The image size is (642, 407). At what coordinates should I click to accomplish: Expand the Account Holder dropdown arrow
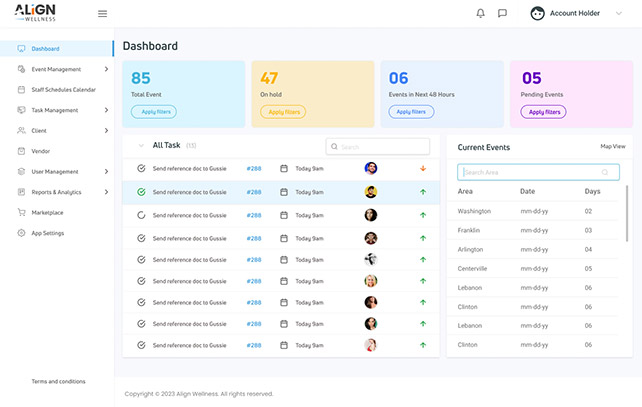(x=619, y=14)
